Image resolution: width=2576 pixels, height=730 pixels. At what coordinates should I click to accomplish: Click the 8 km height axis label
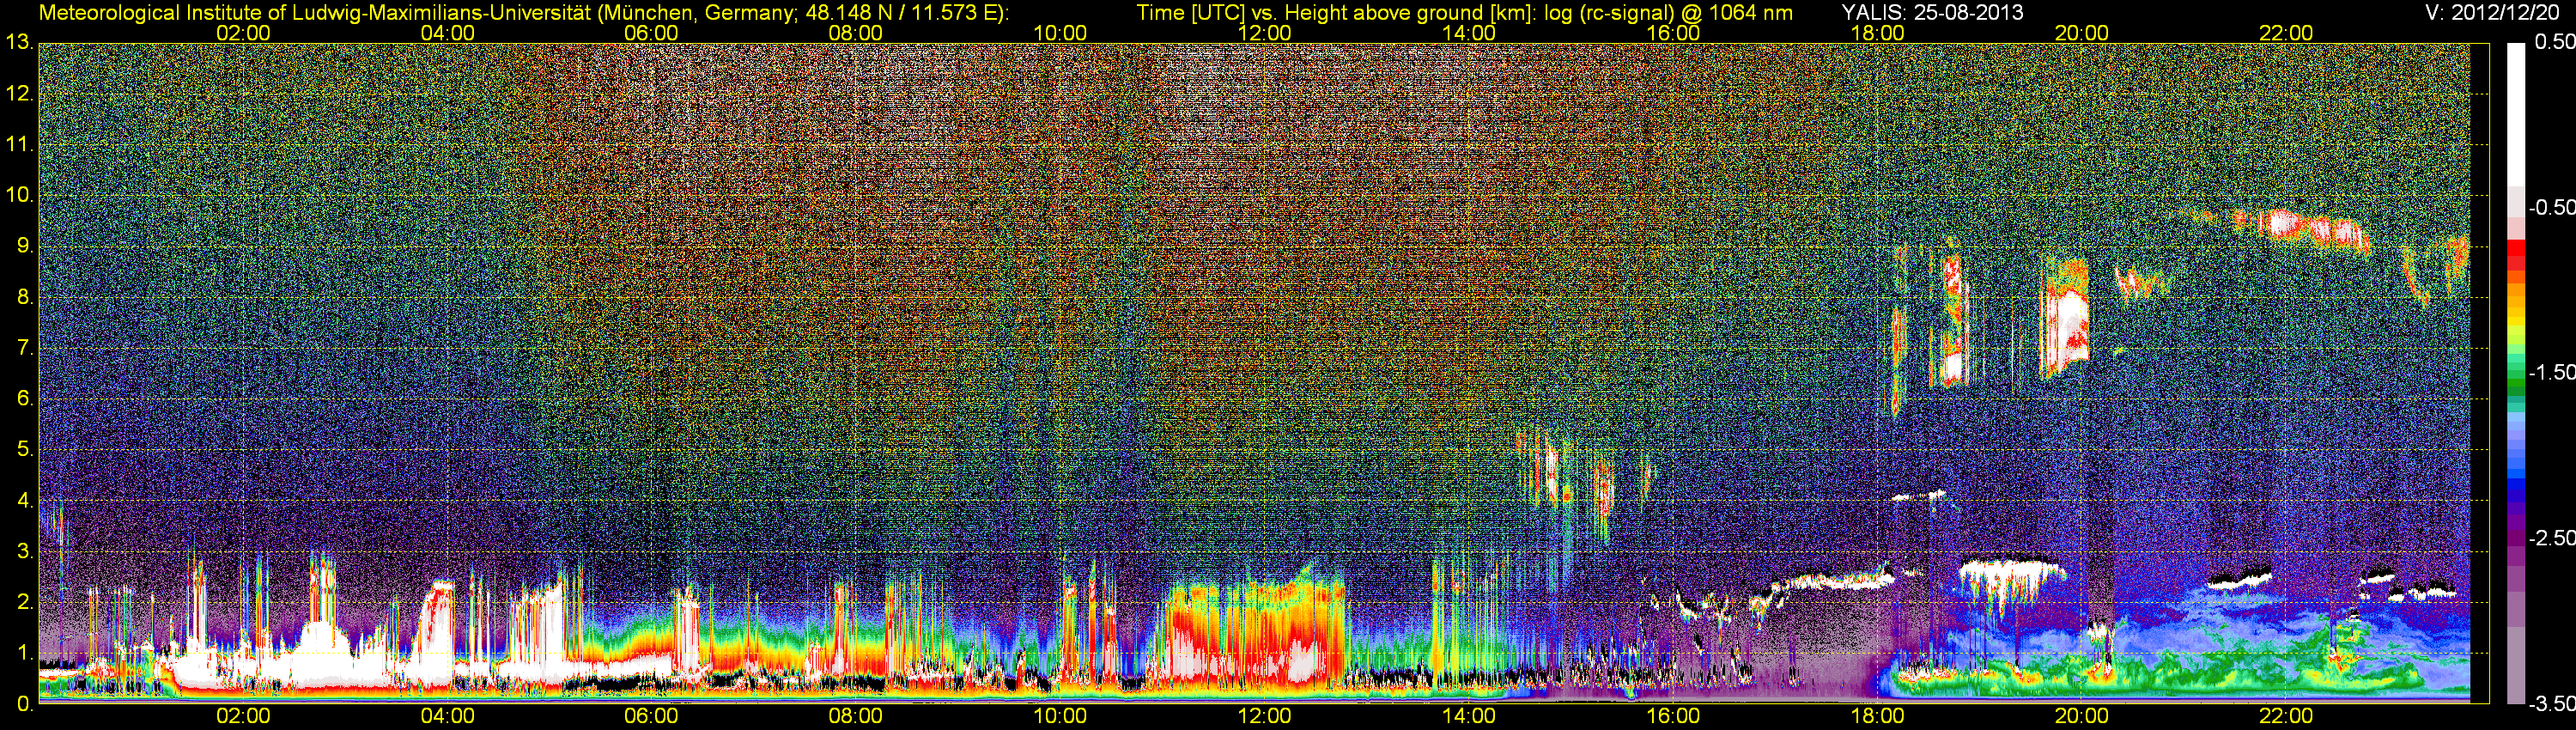pos(25,296)
